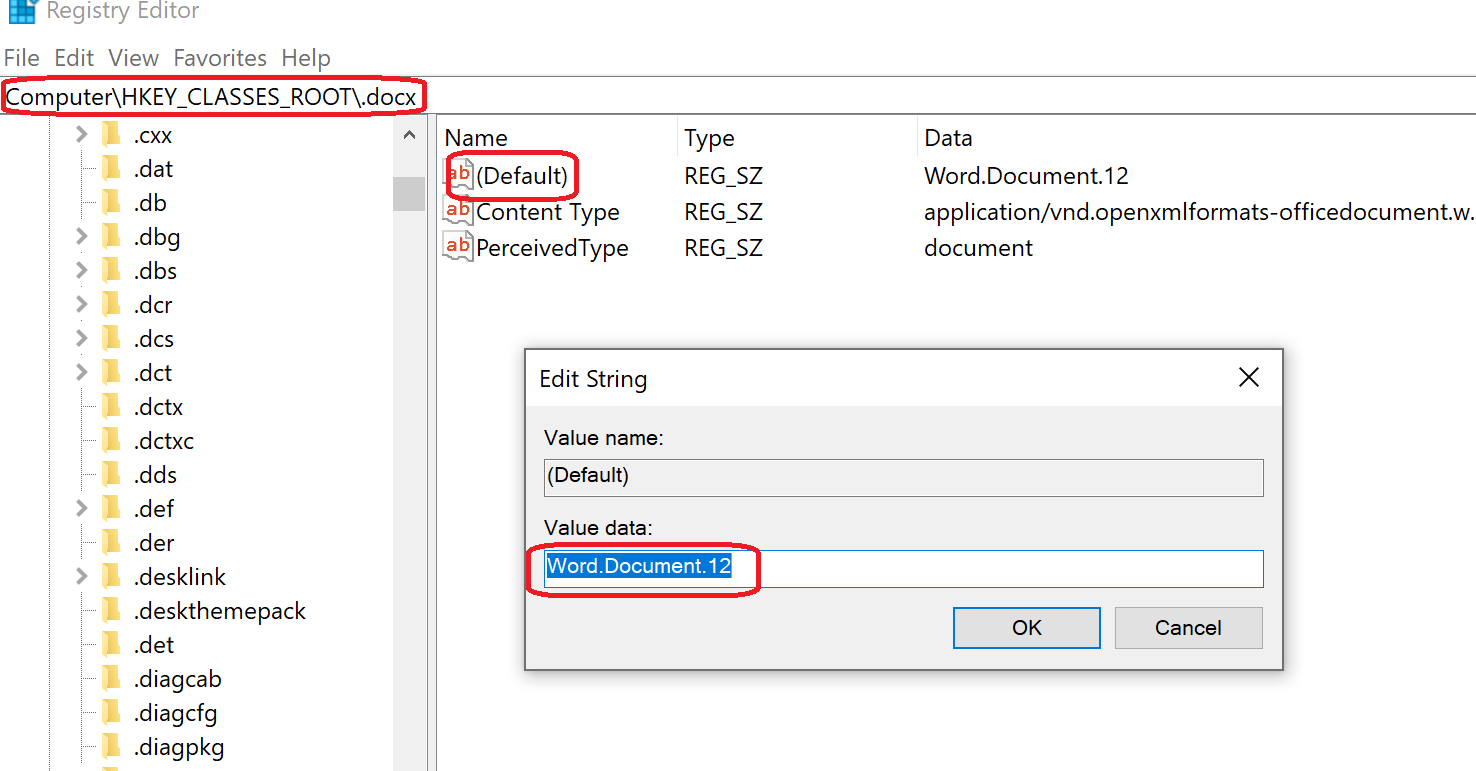
Task: Select the .deskthemepack key label
Action: pos(219,611)
